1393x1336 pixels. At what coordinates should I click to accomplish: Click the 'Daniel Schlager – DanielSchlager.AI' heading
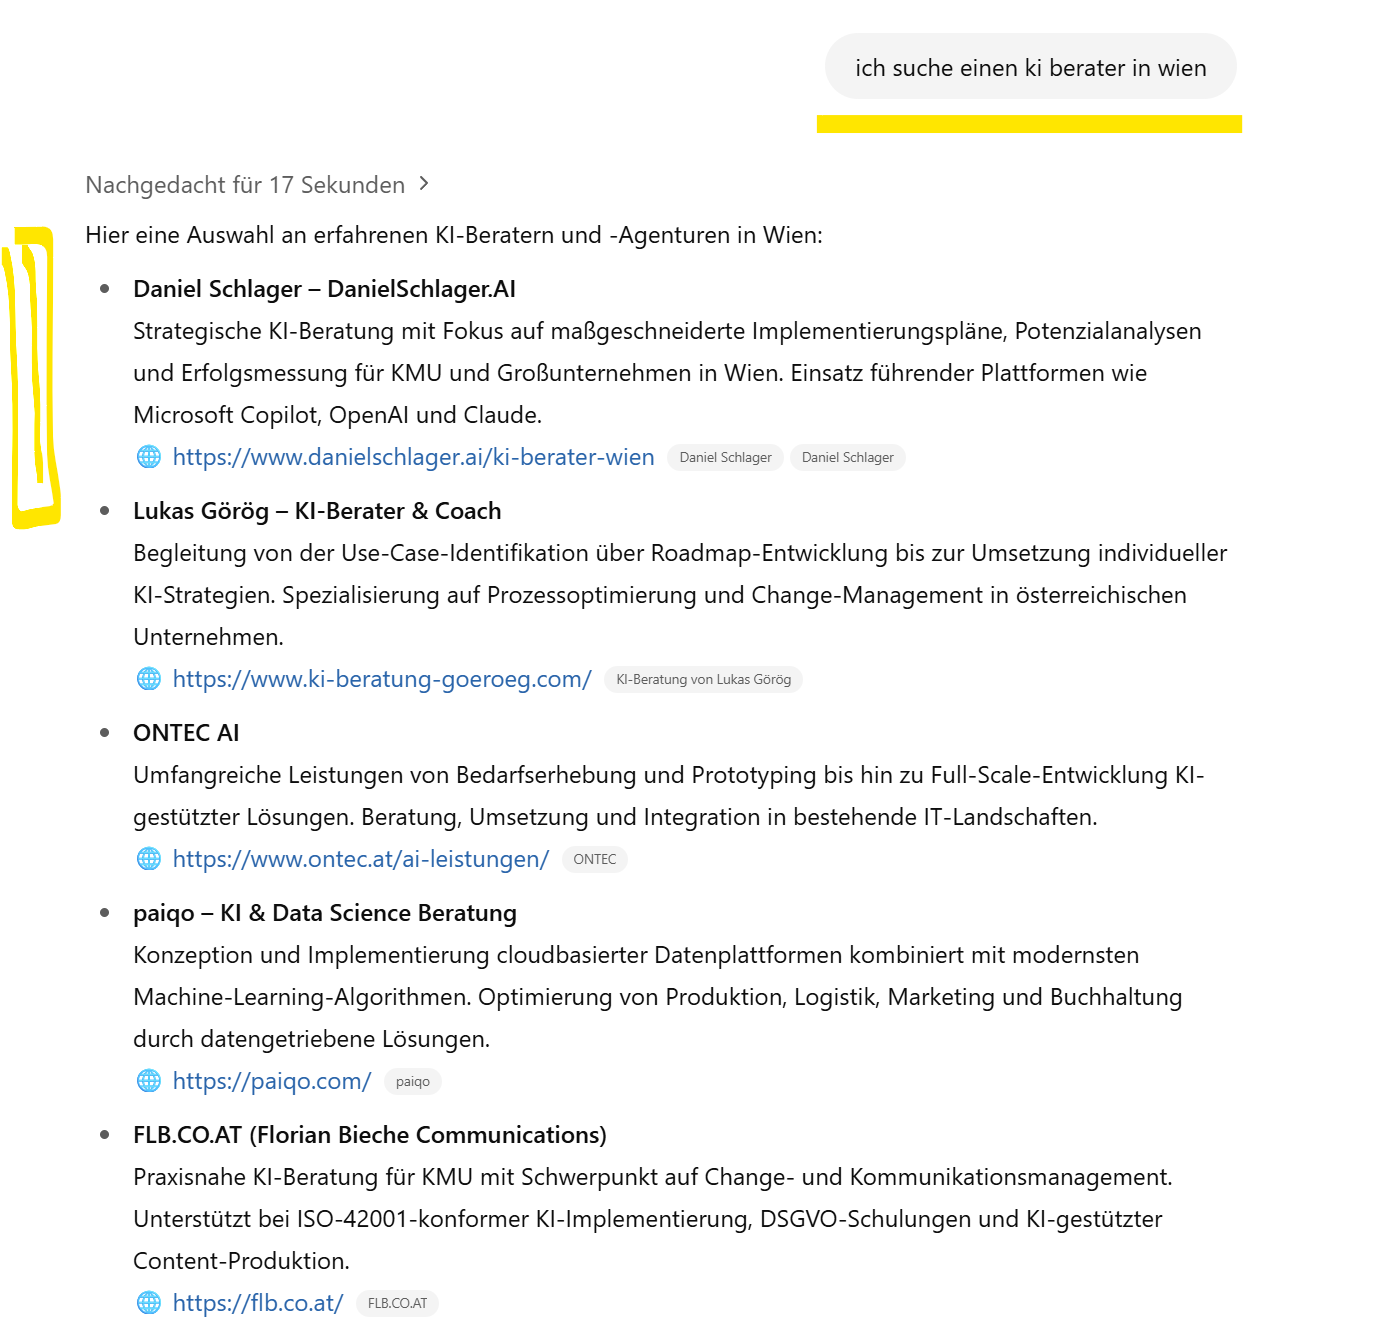tap(325, 289)
